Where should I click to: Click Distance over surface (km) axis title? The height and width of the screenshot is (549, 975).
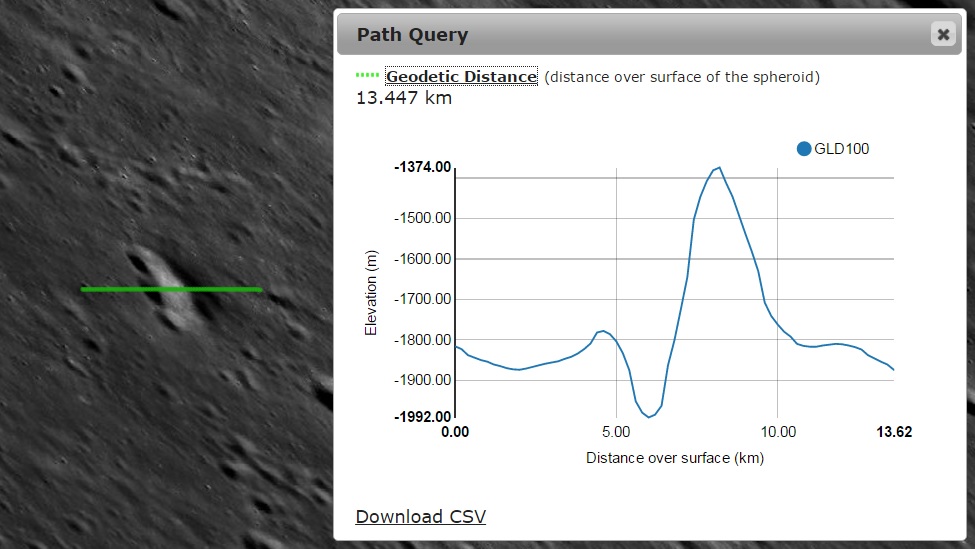pyautogui.click(x=674, y=458)
